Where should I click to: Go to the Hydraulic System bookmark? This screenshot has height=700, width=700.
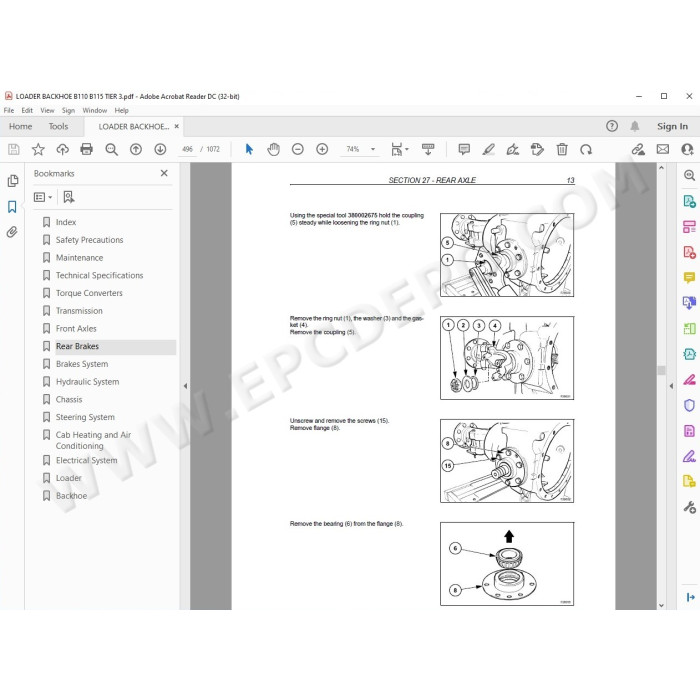tap(88, 382)
